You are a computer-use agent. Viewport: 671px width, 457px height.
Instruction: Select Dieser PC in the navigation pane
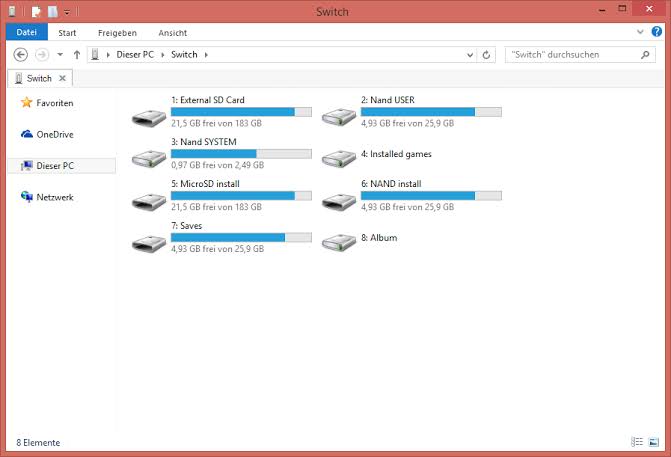click(55, 166)
